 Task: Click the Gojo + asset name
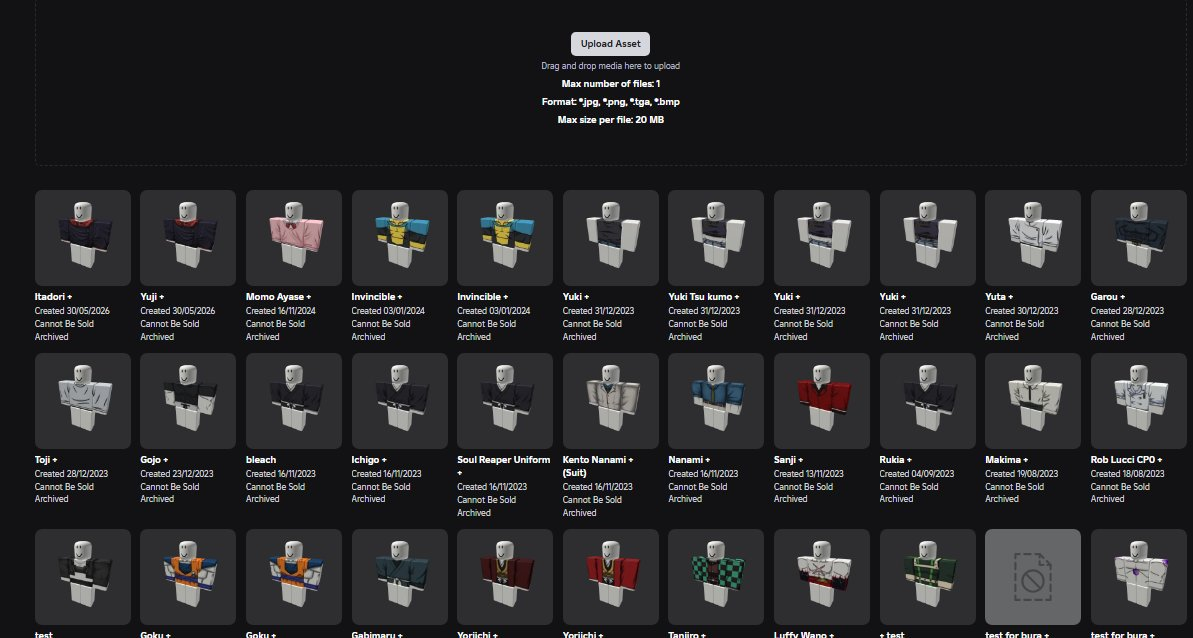(x=154, y=460)
